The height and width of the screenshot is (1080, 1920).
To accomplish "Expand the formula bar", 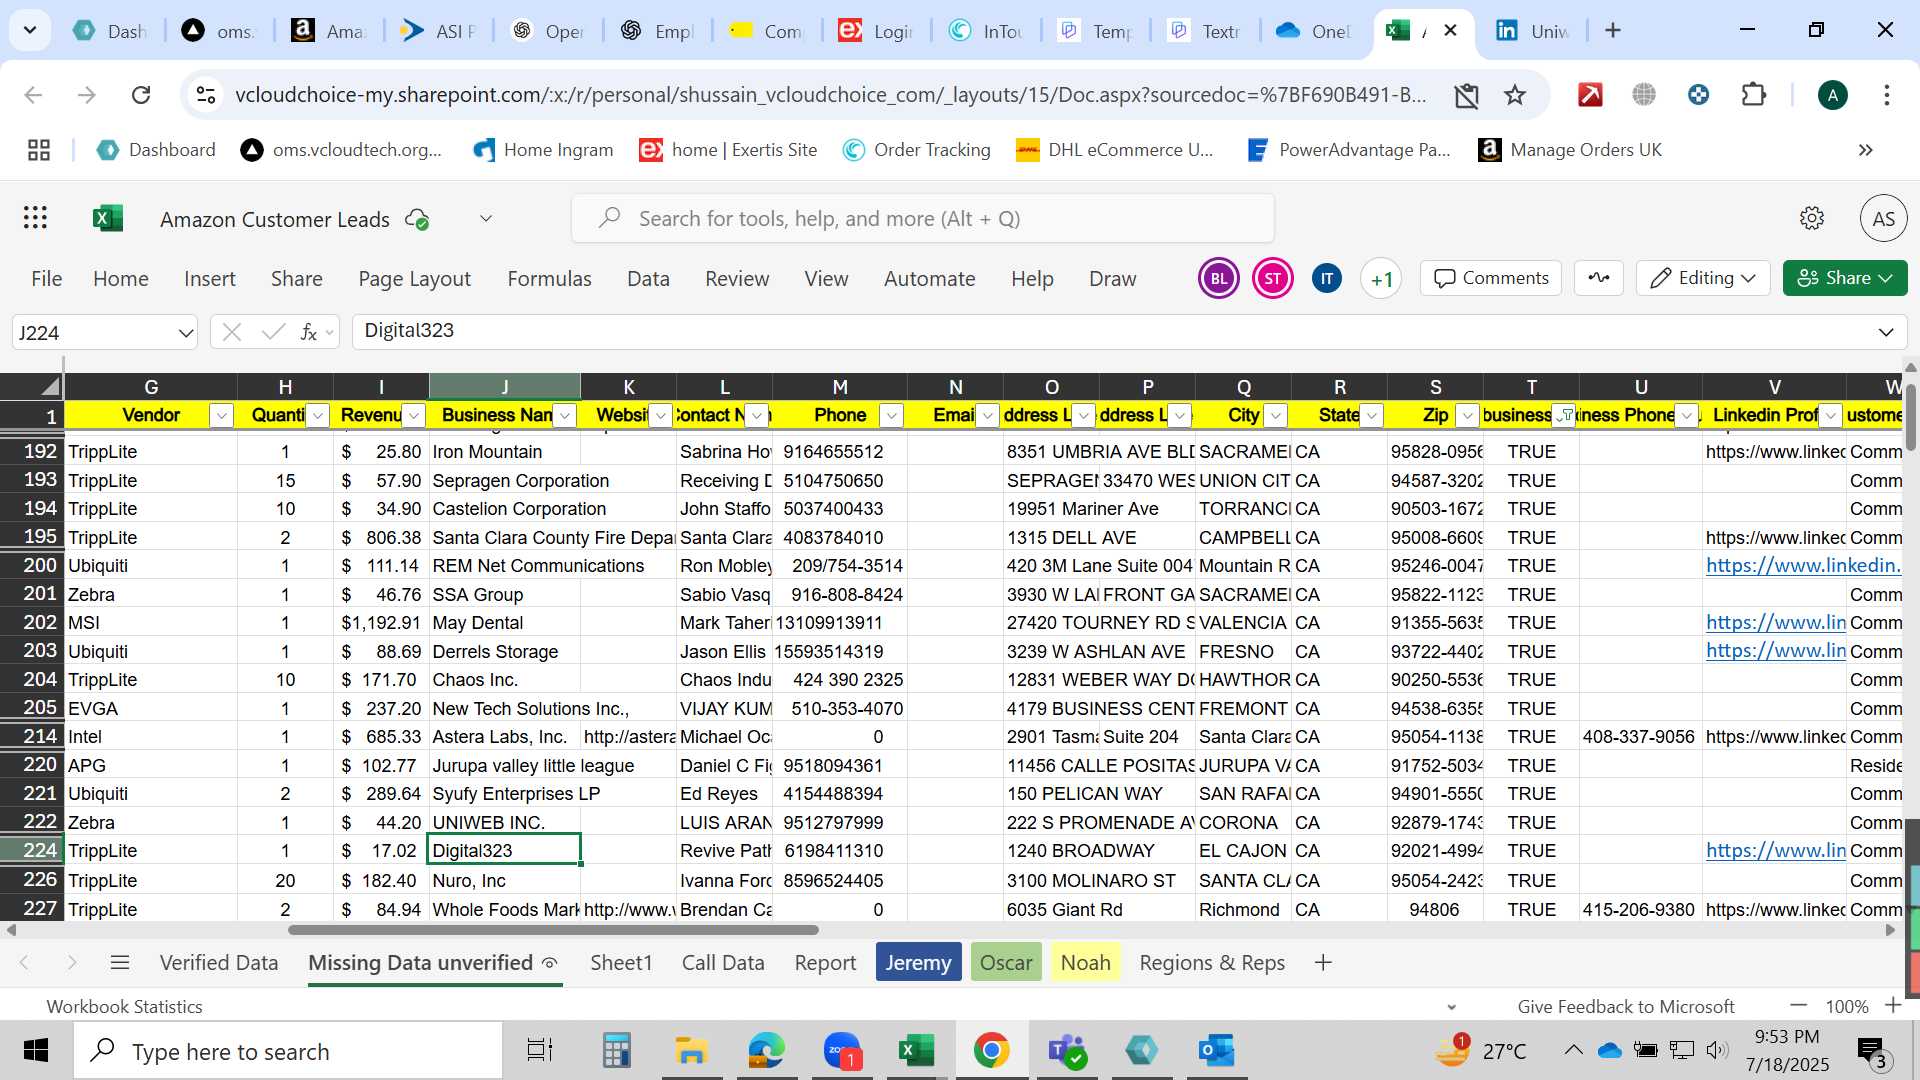I will (x=1886, y=332).
